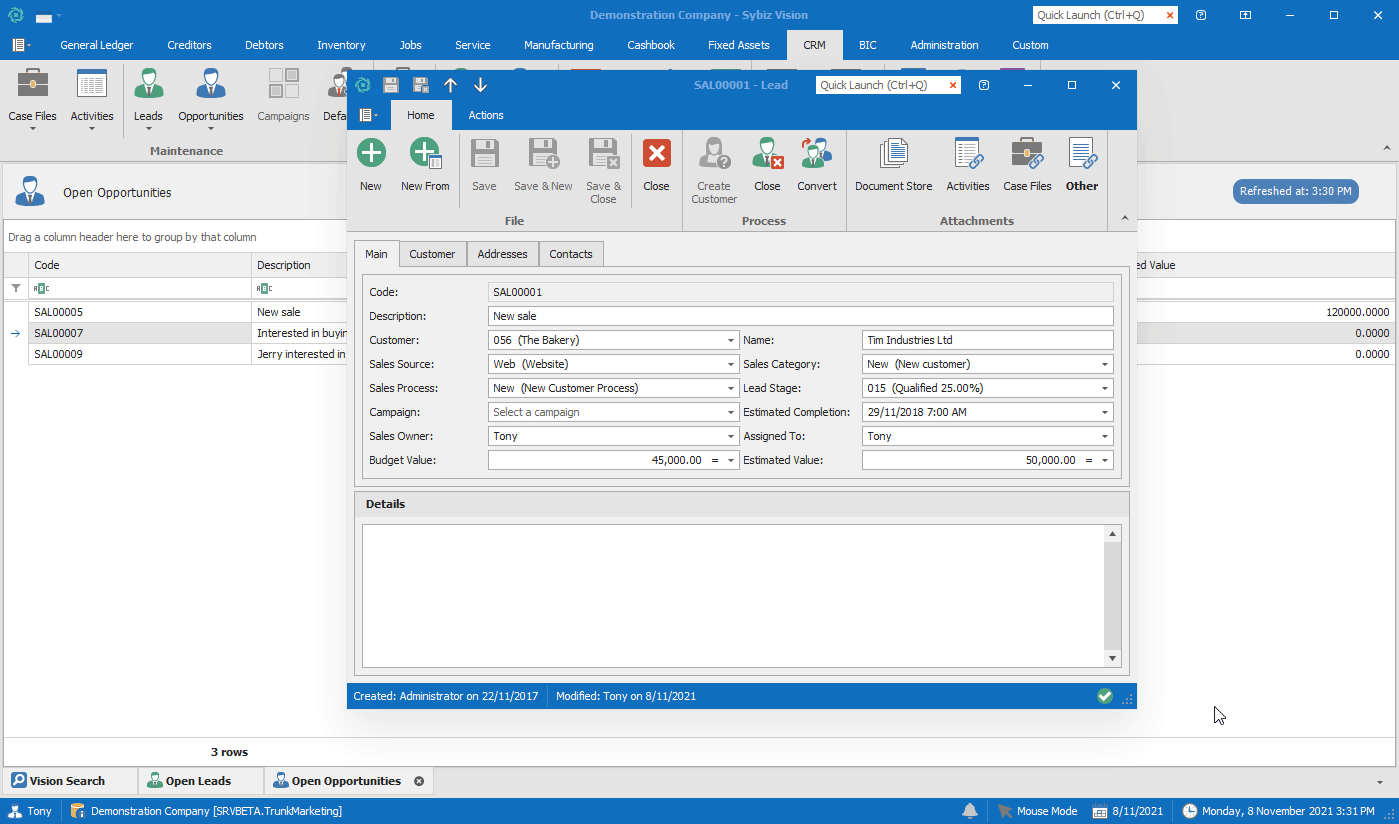This screenshot has height=824, width=1399.
Task: Open the Actions ribbon tab
Action: click(486, 115)
